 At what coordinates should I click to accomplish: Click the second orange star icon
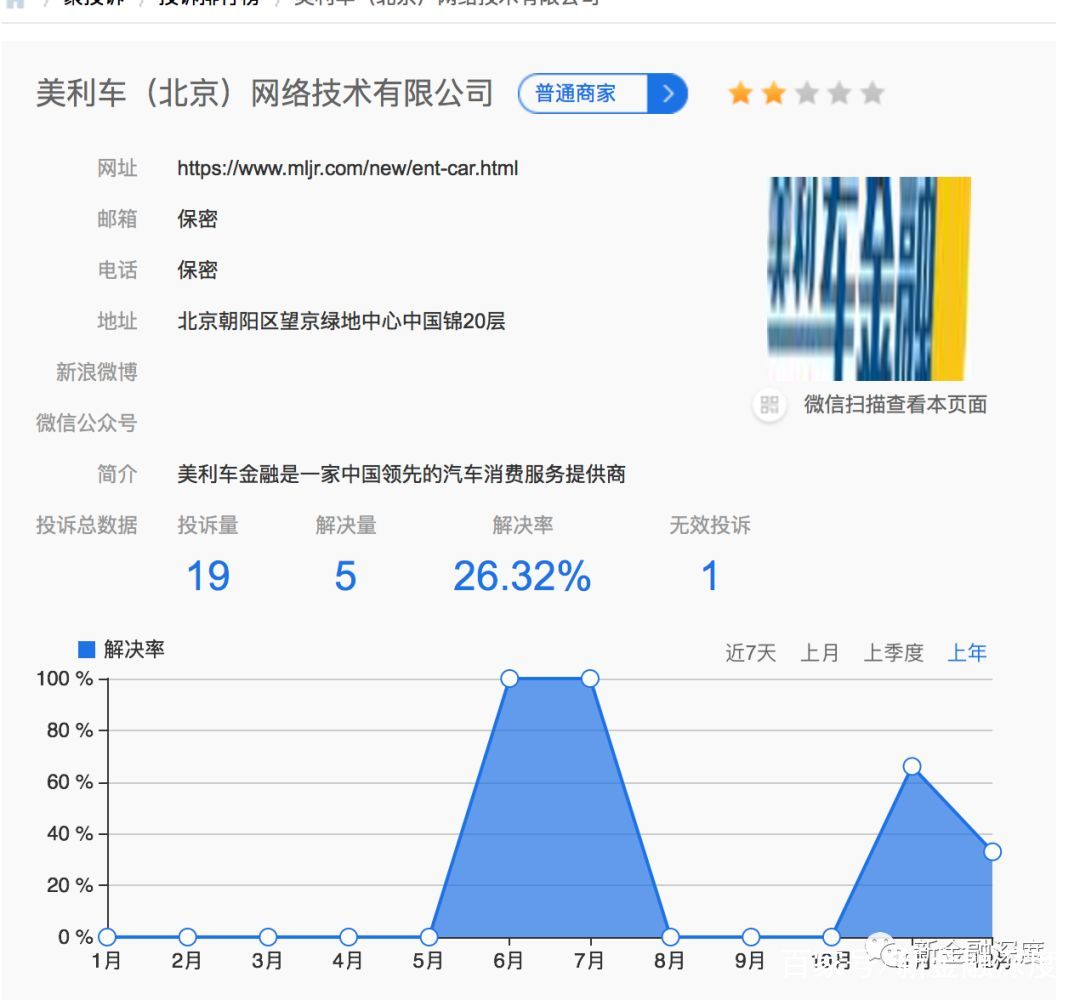[x=772, y=93]
